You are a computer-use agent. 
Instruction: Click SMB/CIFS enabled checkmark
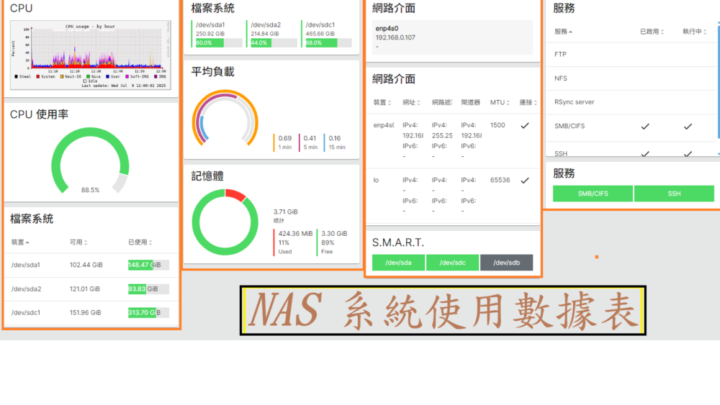coord(645,126)
